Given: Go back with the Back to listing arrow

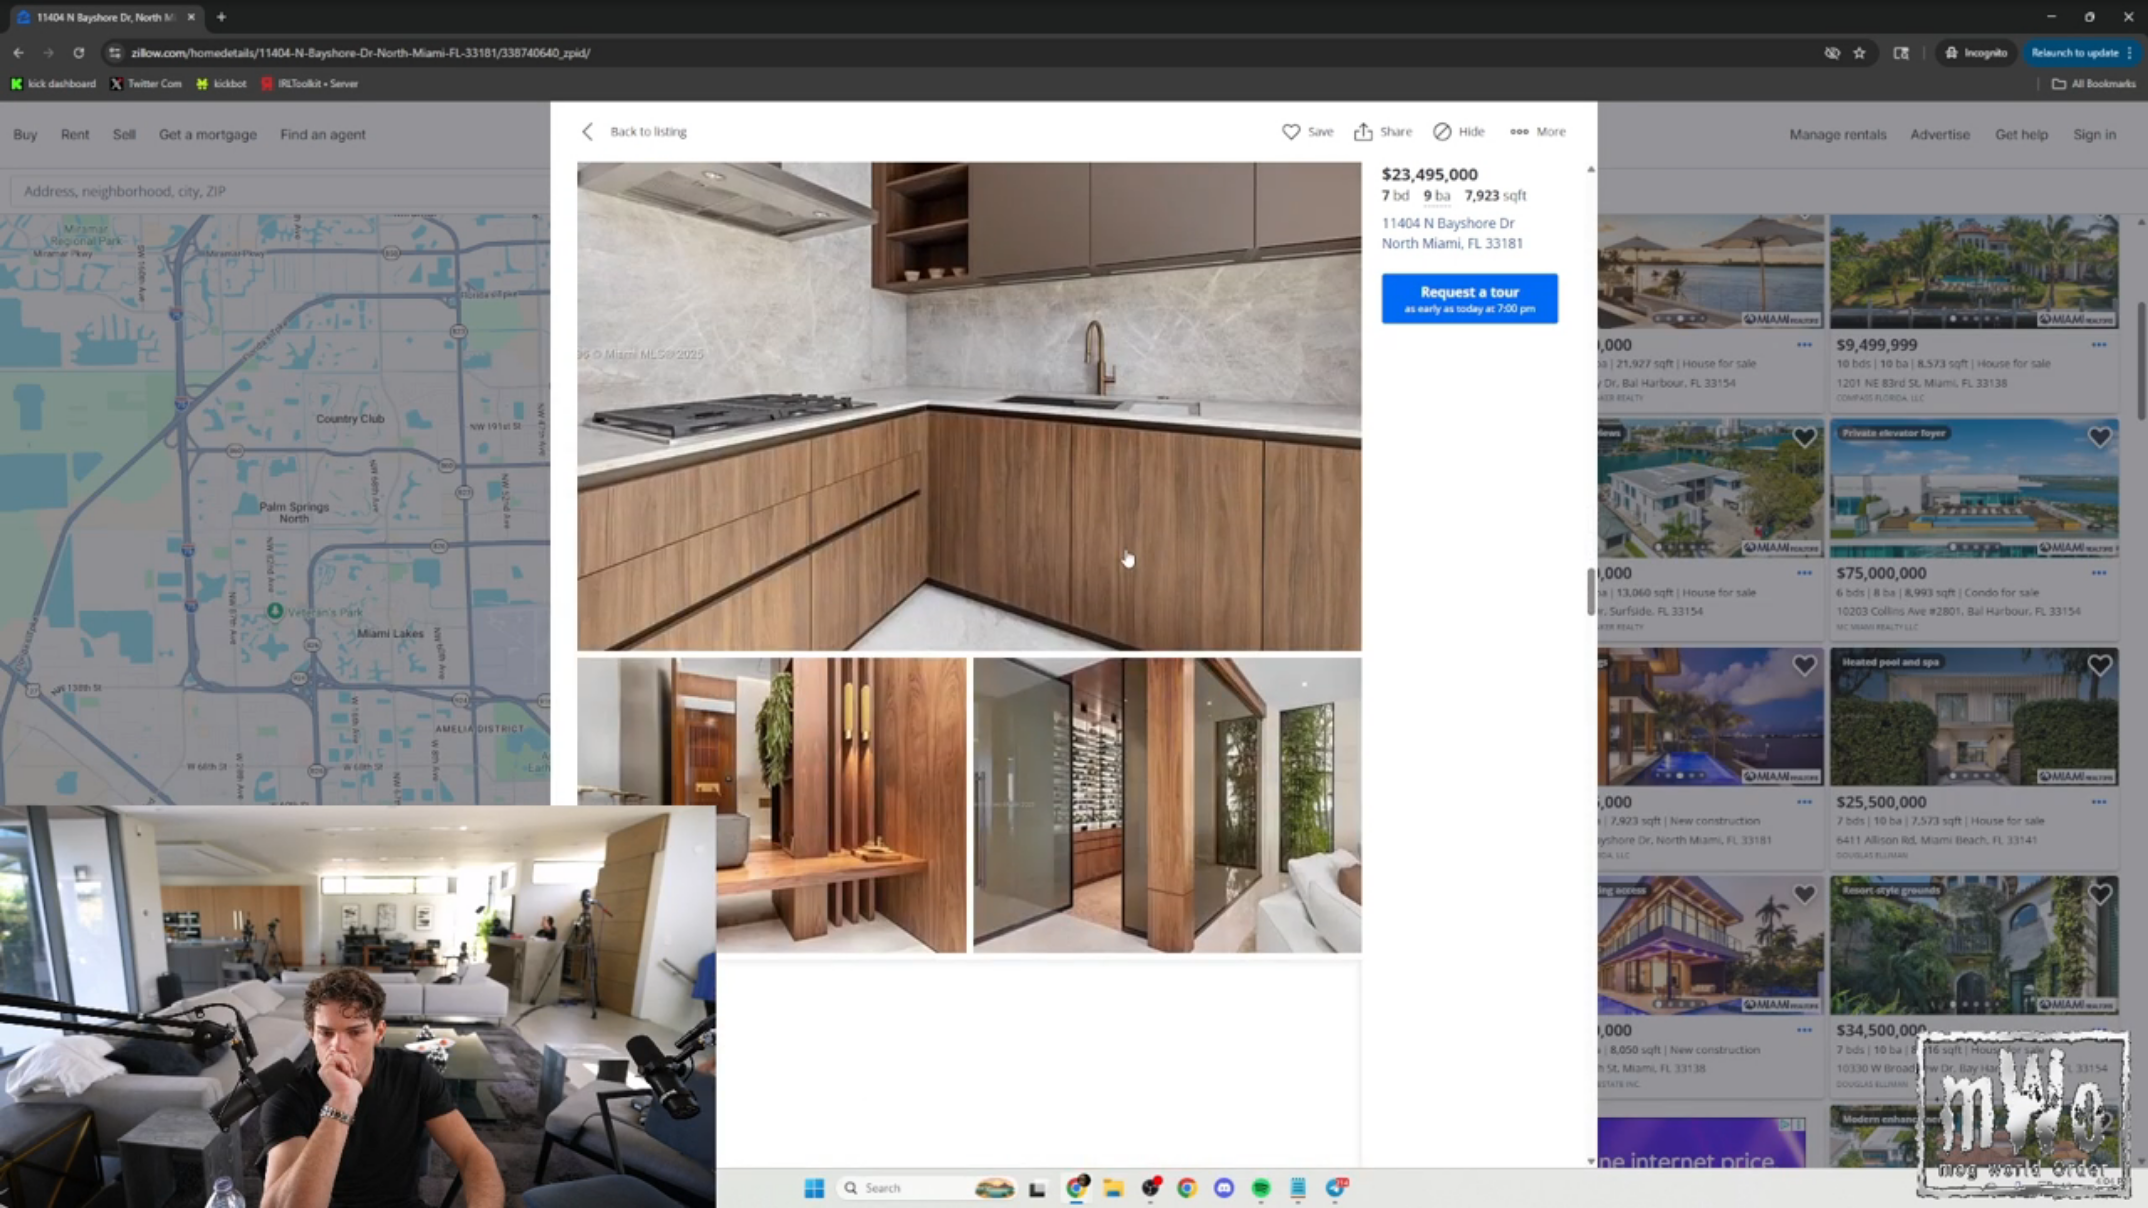Looking at the screenshot, I should 588,131.
